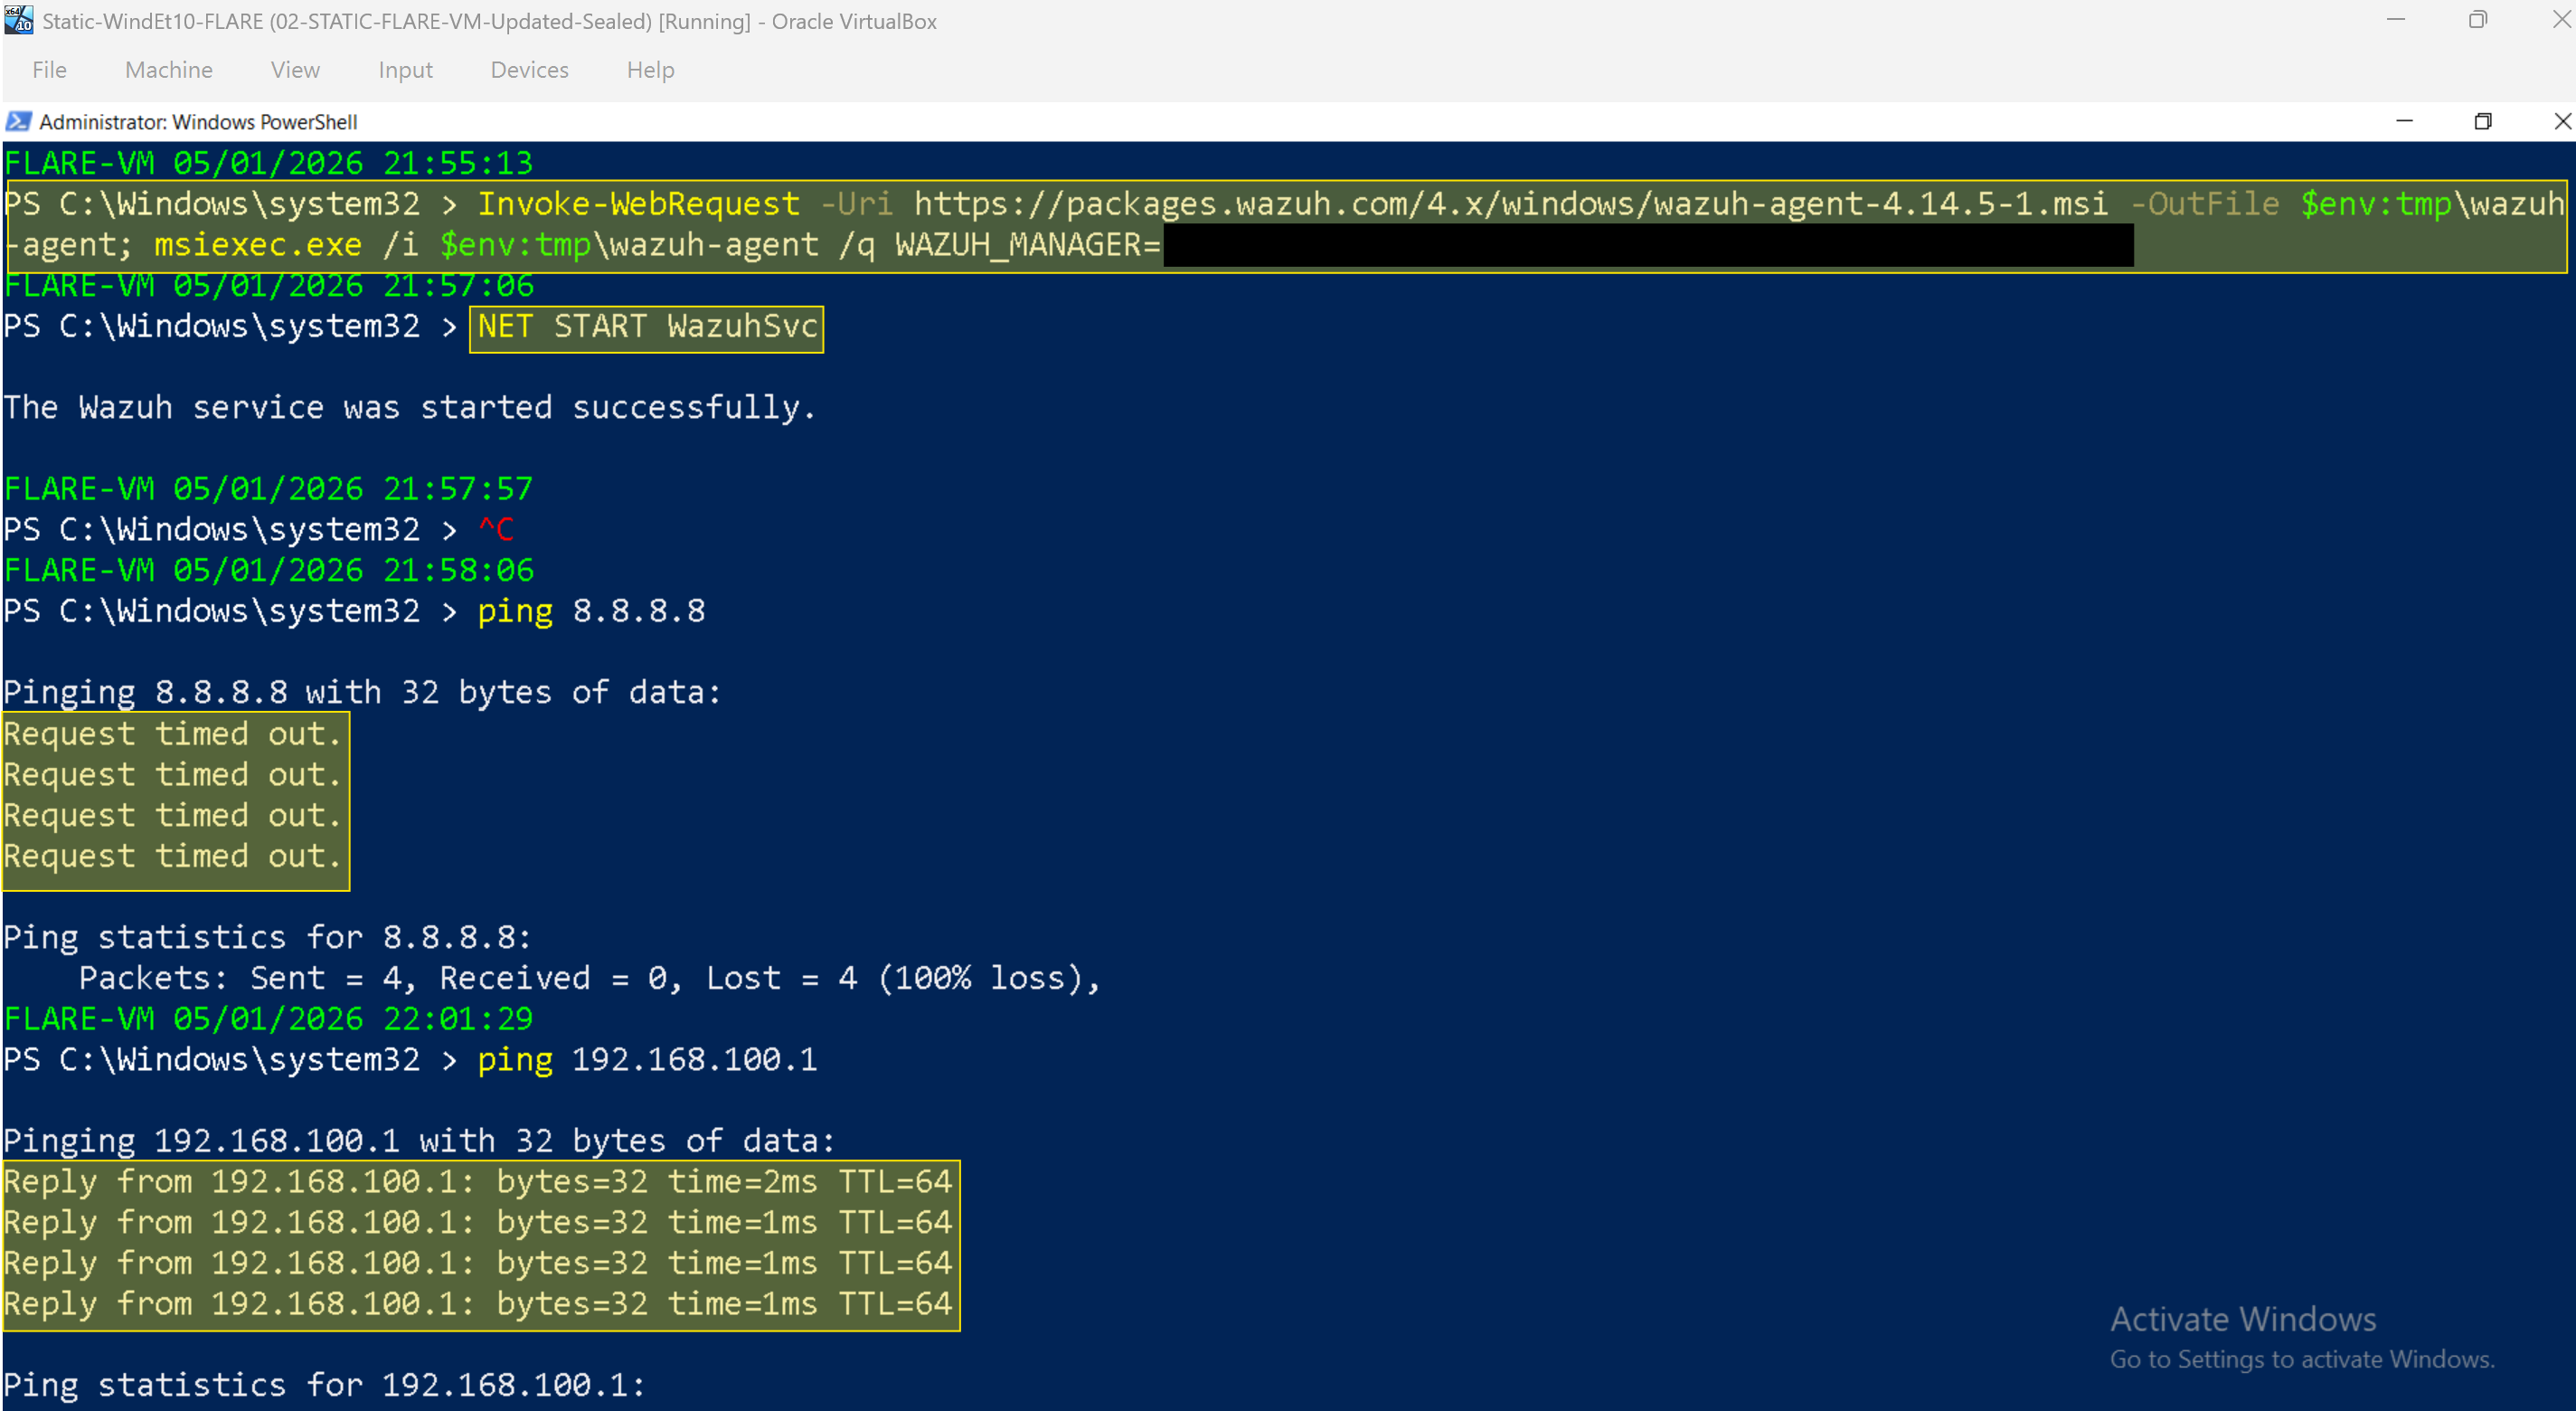This screenshot has width=2576, height=1411.
Task: Close the Administrator PowerShell window
Action: [2562, 121]
